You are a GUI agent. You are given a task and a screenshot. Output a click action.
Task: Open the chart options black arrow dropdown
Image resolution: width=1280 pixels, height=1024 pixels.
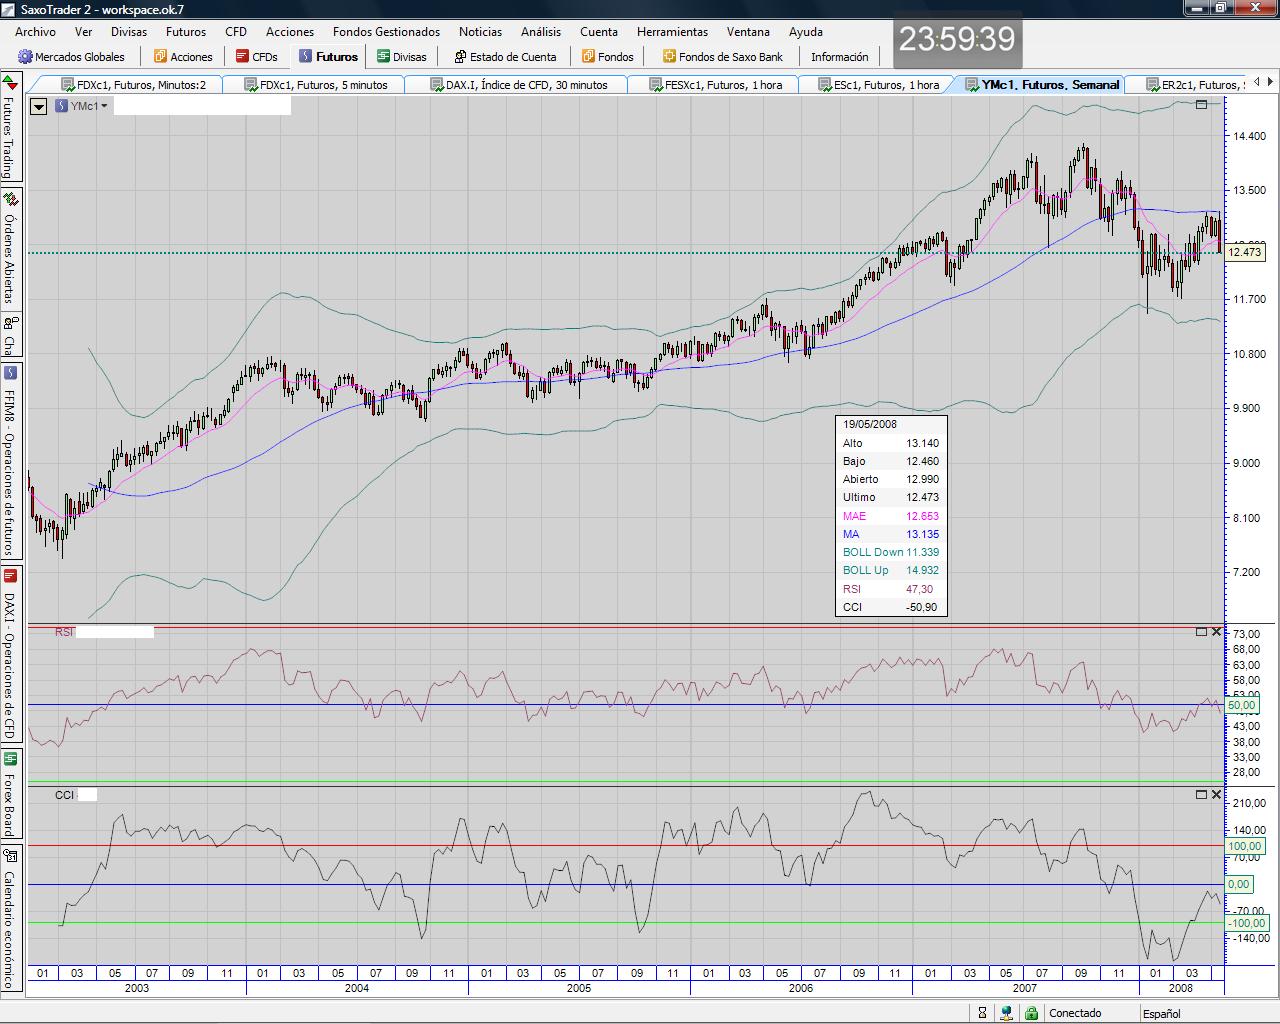coord(39,106)
